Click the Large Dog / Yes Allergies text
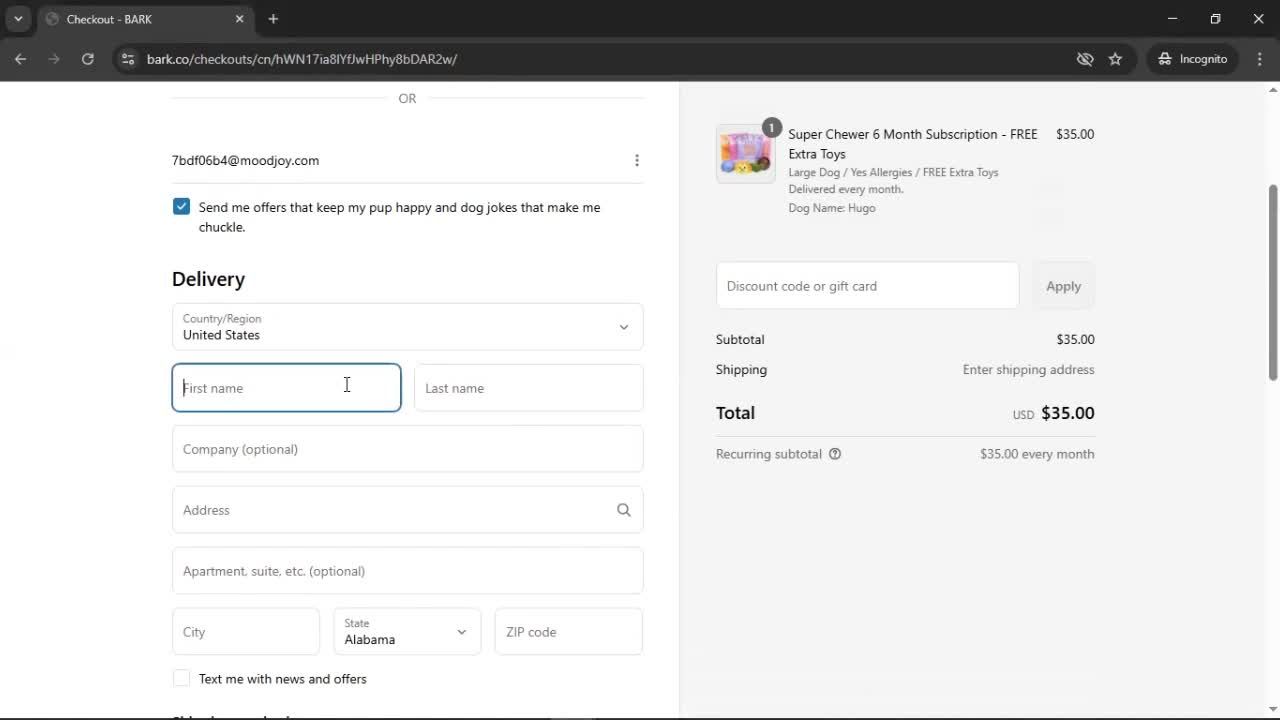Image resolution: width=1280 pixels, height=720 pixels. [x=893, y=172]
